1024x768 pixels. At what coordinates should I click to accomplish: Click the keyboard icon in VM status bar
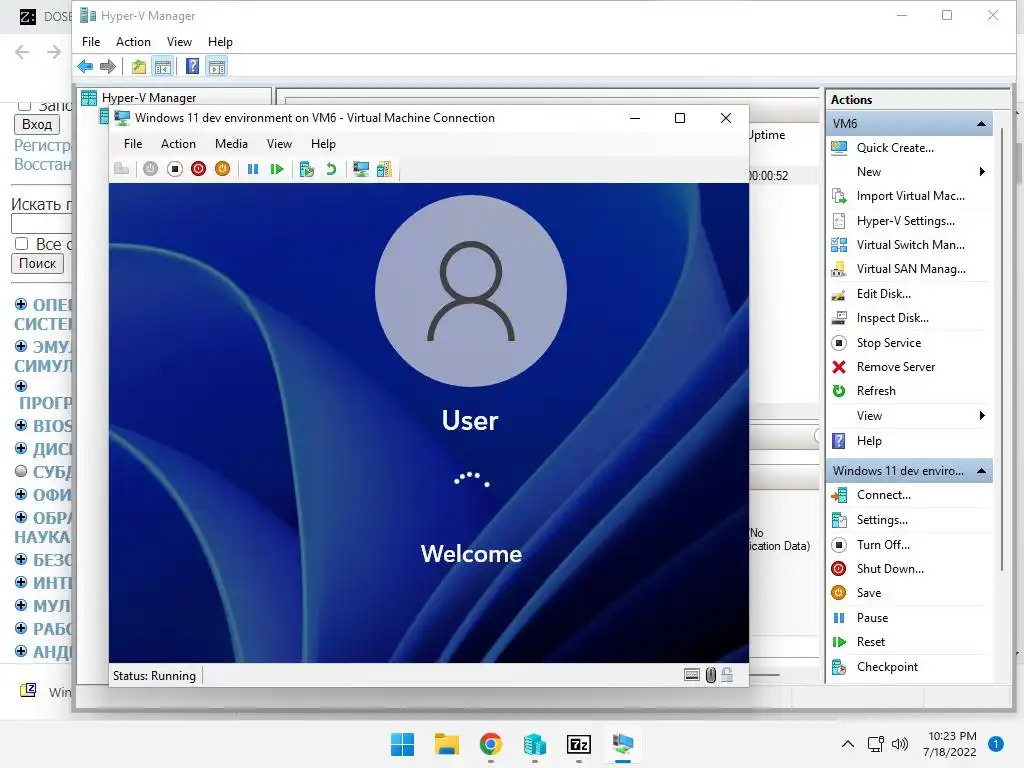tap(692, 675)
